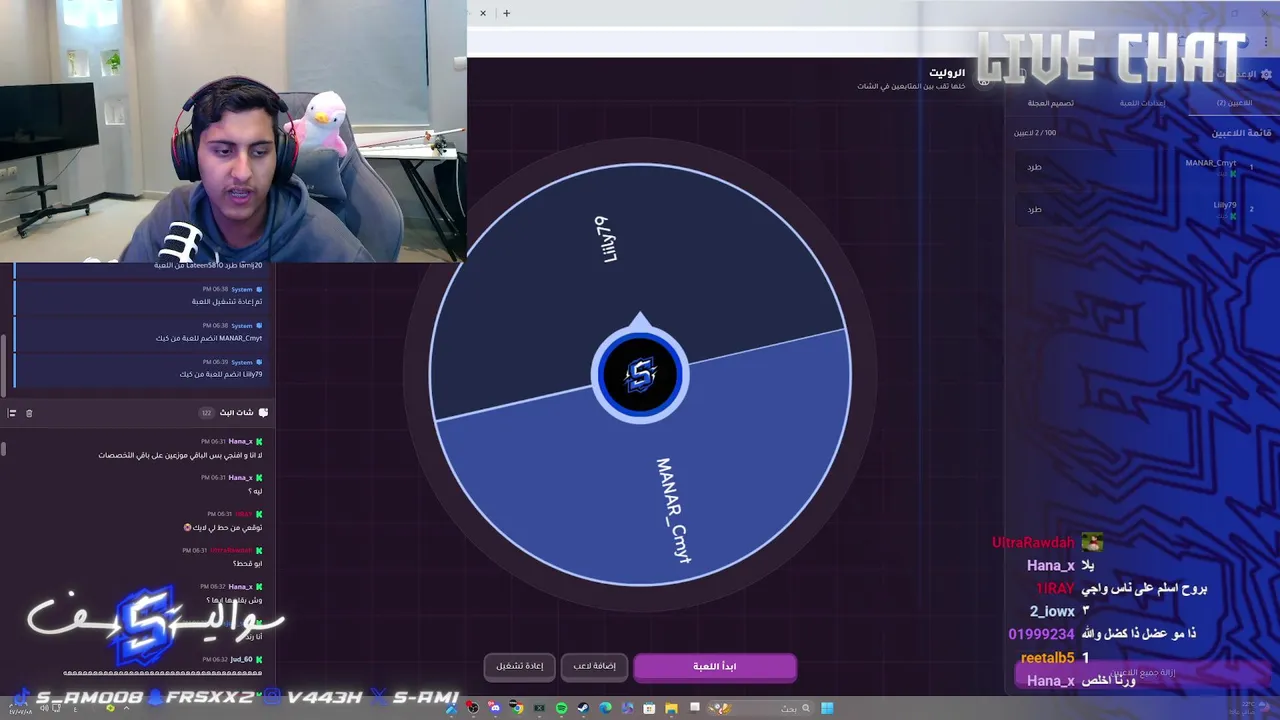Click the 2_iowx name in live chat overlay
The image size is (1280, 720).
click(x=1052, y=611)
